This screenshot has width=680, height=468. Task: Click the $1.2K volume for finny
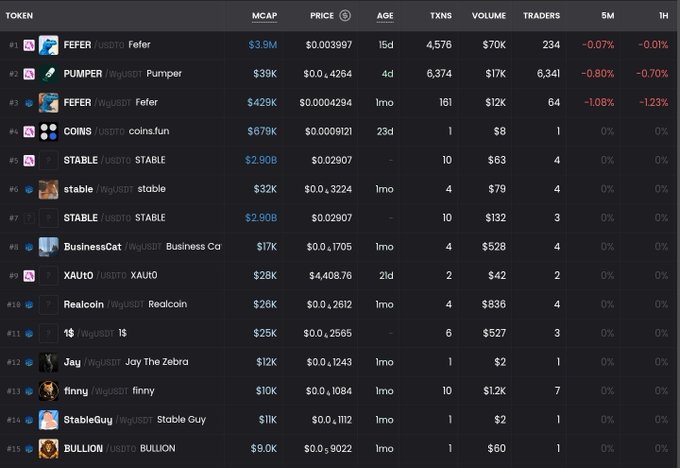point(495,391)
